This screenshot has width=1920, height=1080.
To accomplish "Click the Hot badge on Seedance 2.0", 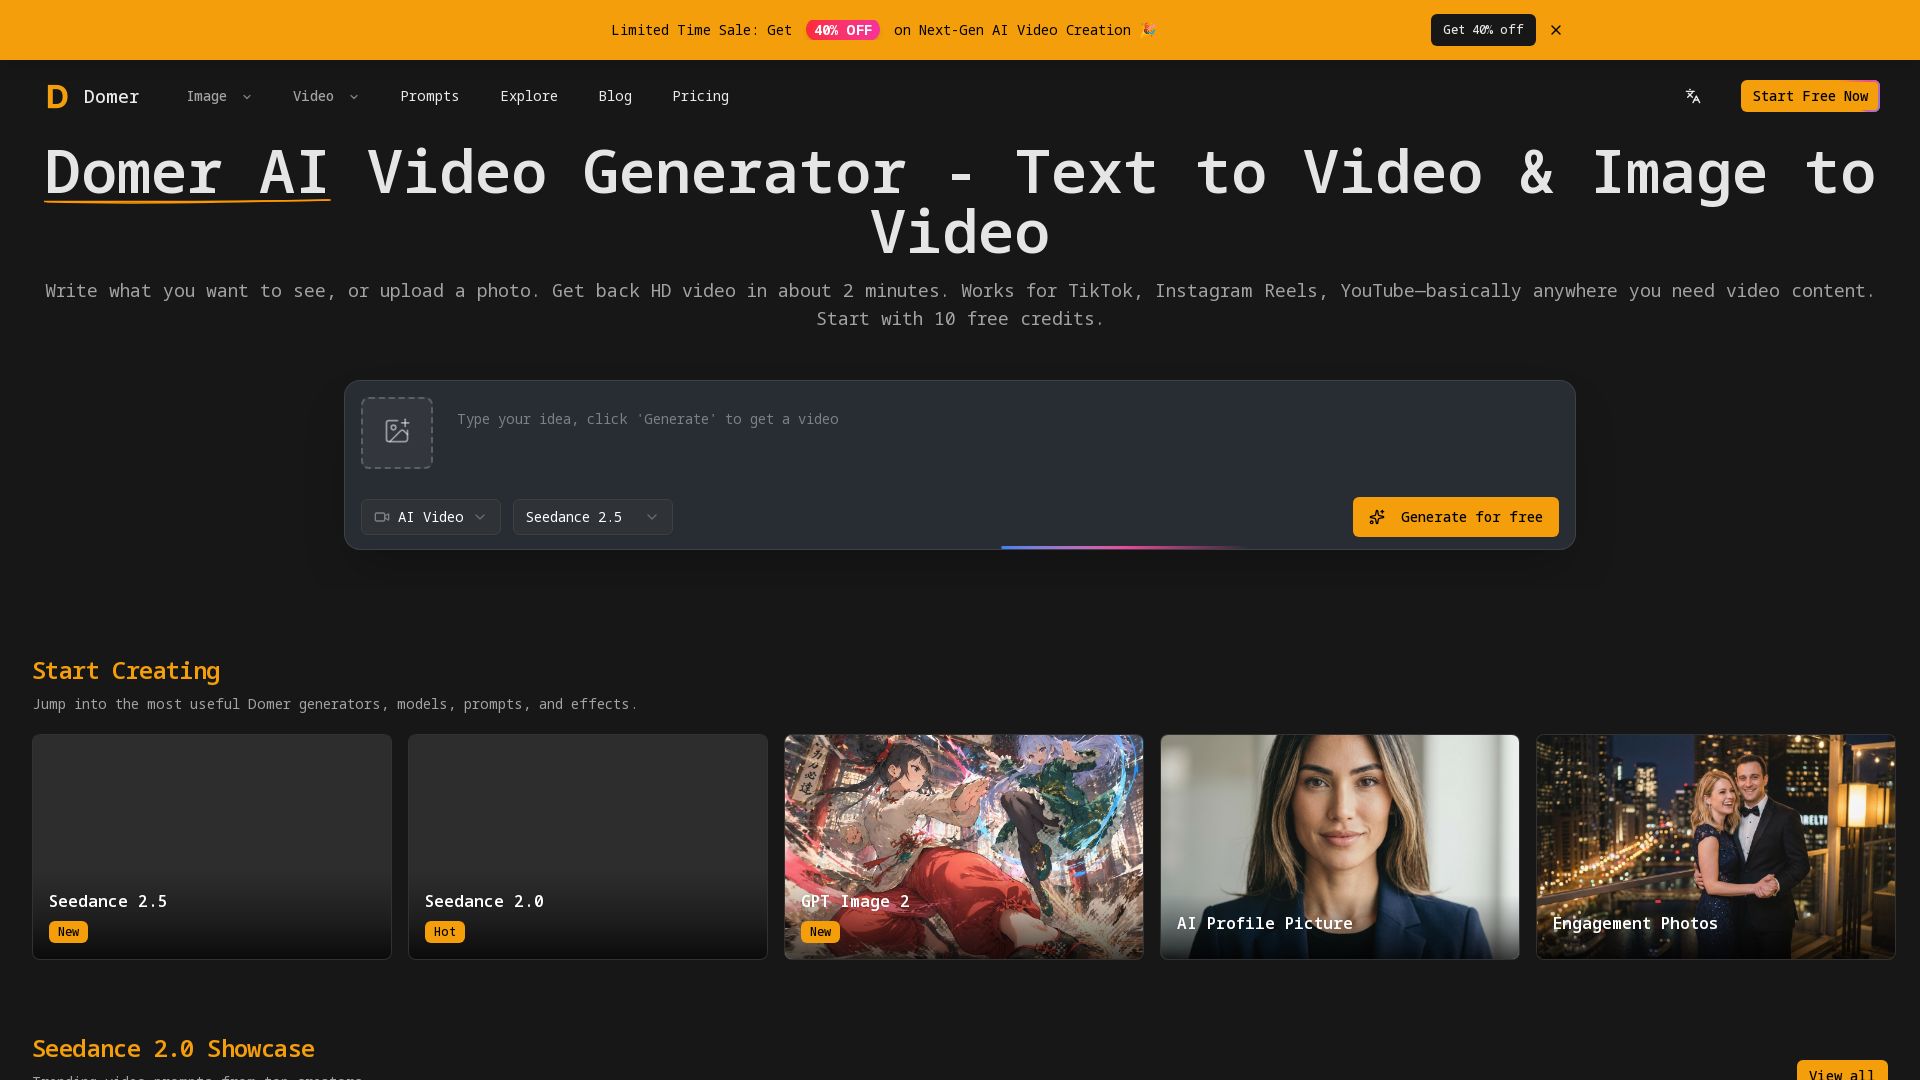I will pos(445,932).
